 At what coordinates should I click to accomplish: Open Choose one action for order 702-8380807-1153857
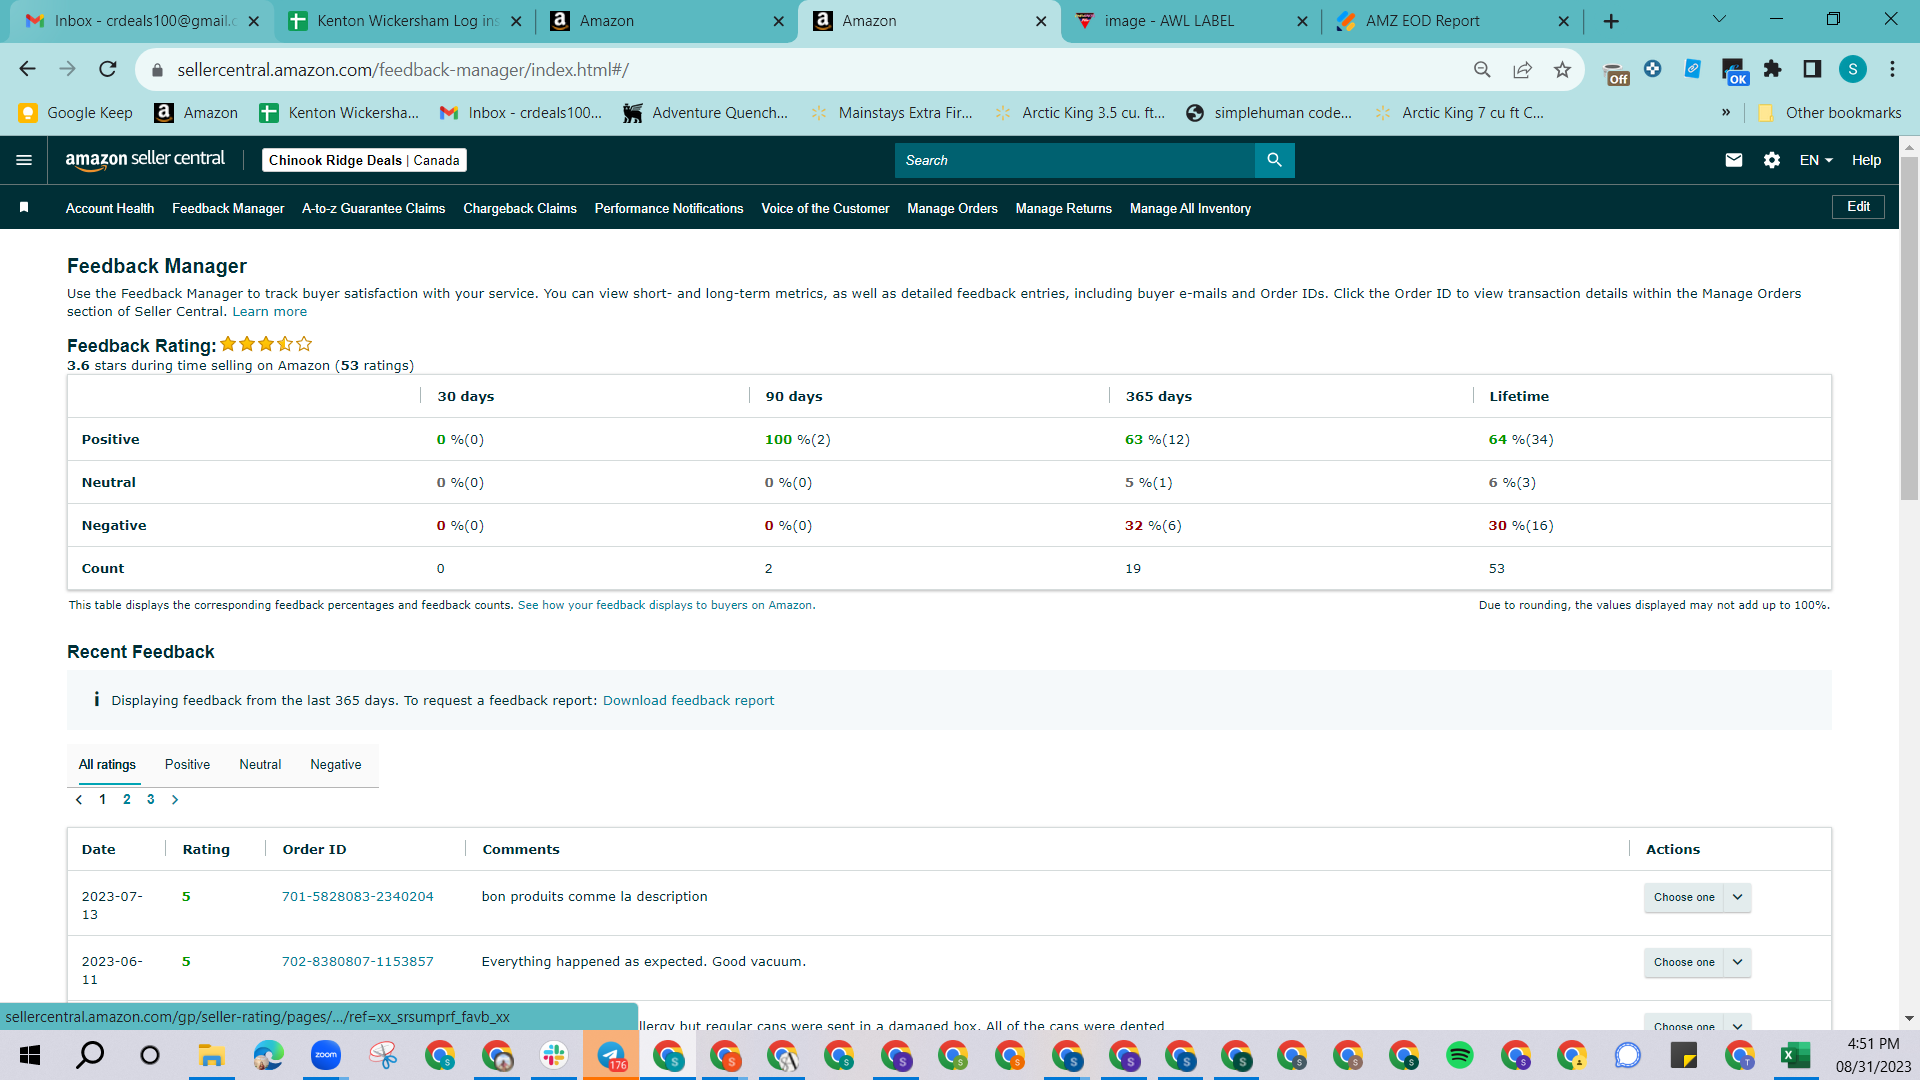point(1697,962)
